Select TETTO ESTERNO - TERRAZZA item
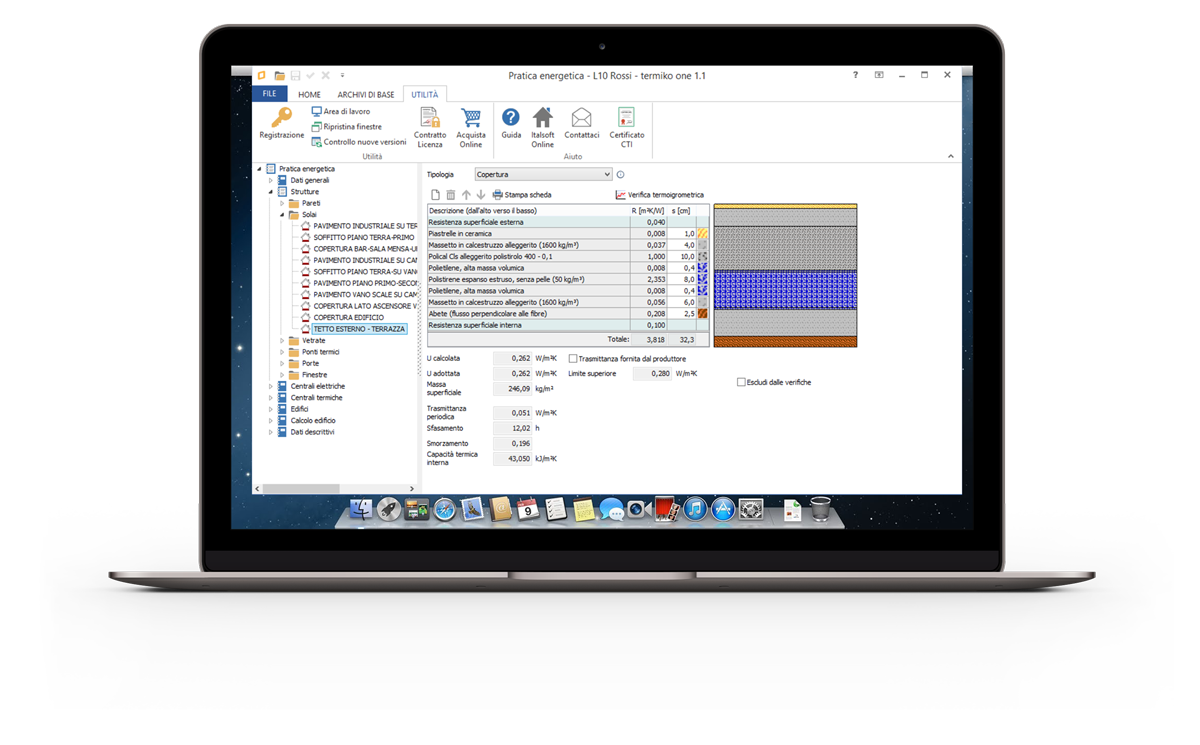The width and height of the screenshot is (1200, 745). tap(359, 329)
